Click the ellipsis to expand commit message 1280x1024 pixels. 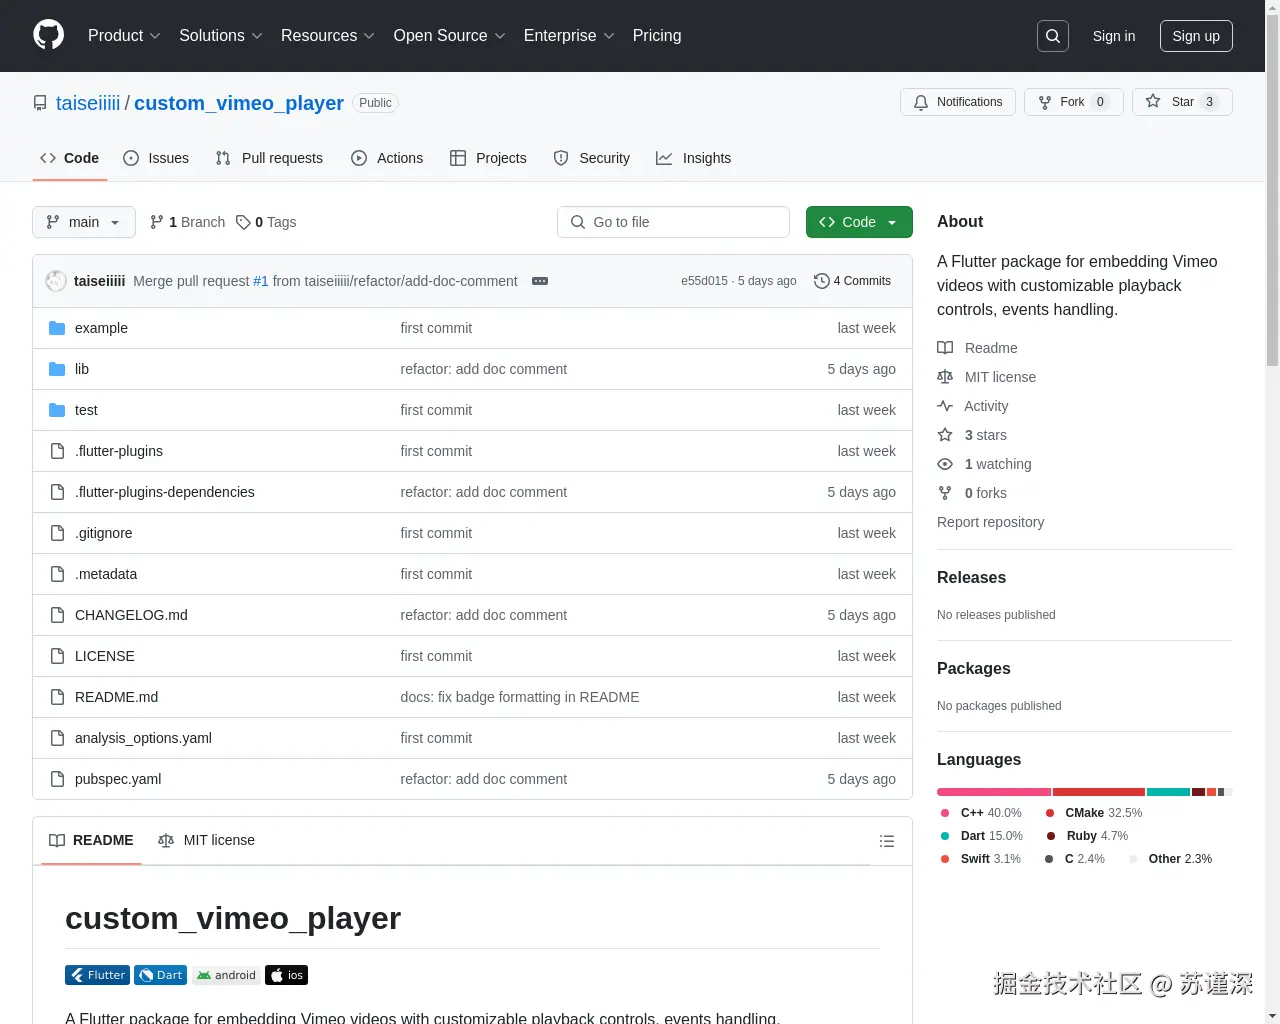[x=540, y=281]
